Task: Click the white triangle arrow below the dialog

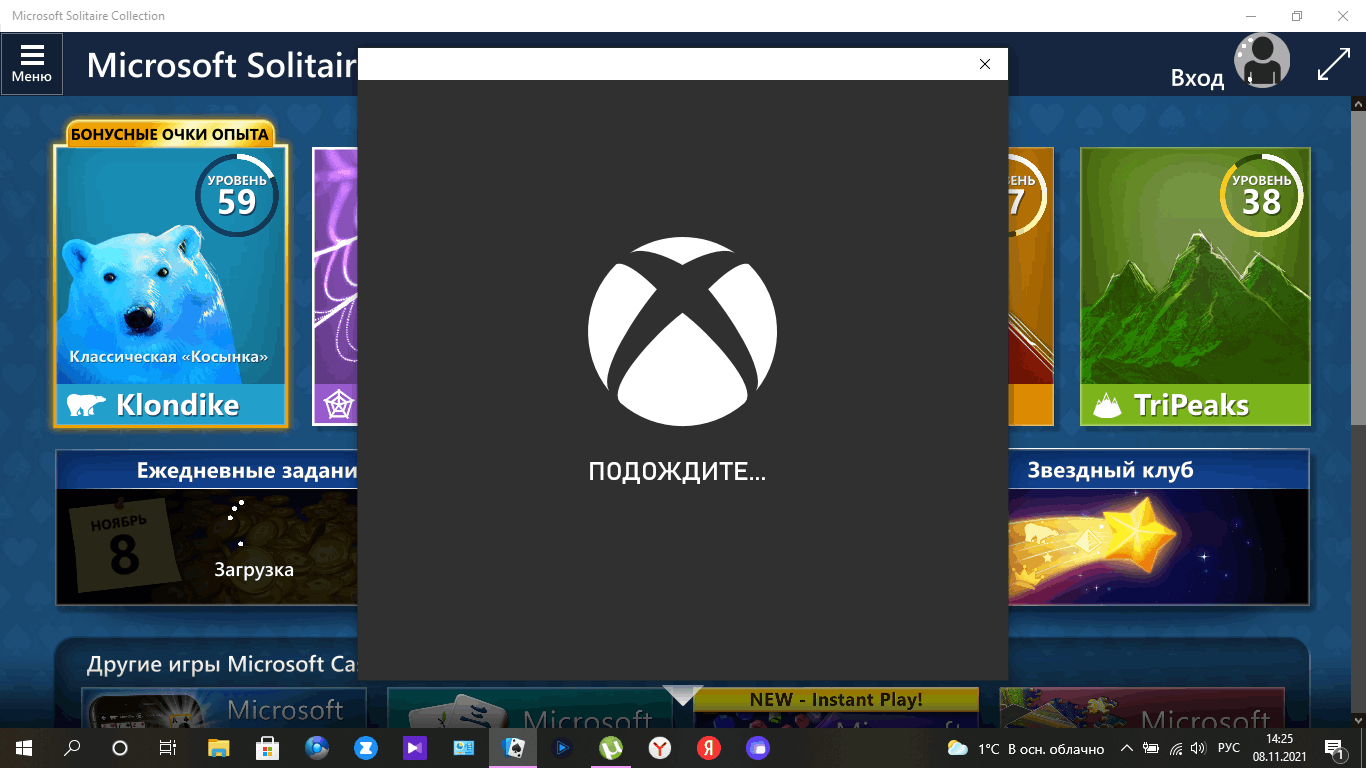Action: coord(683,694)
